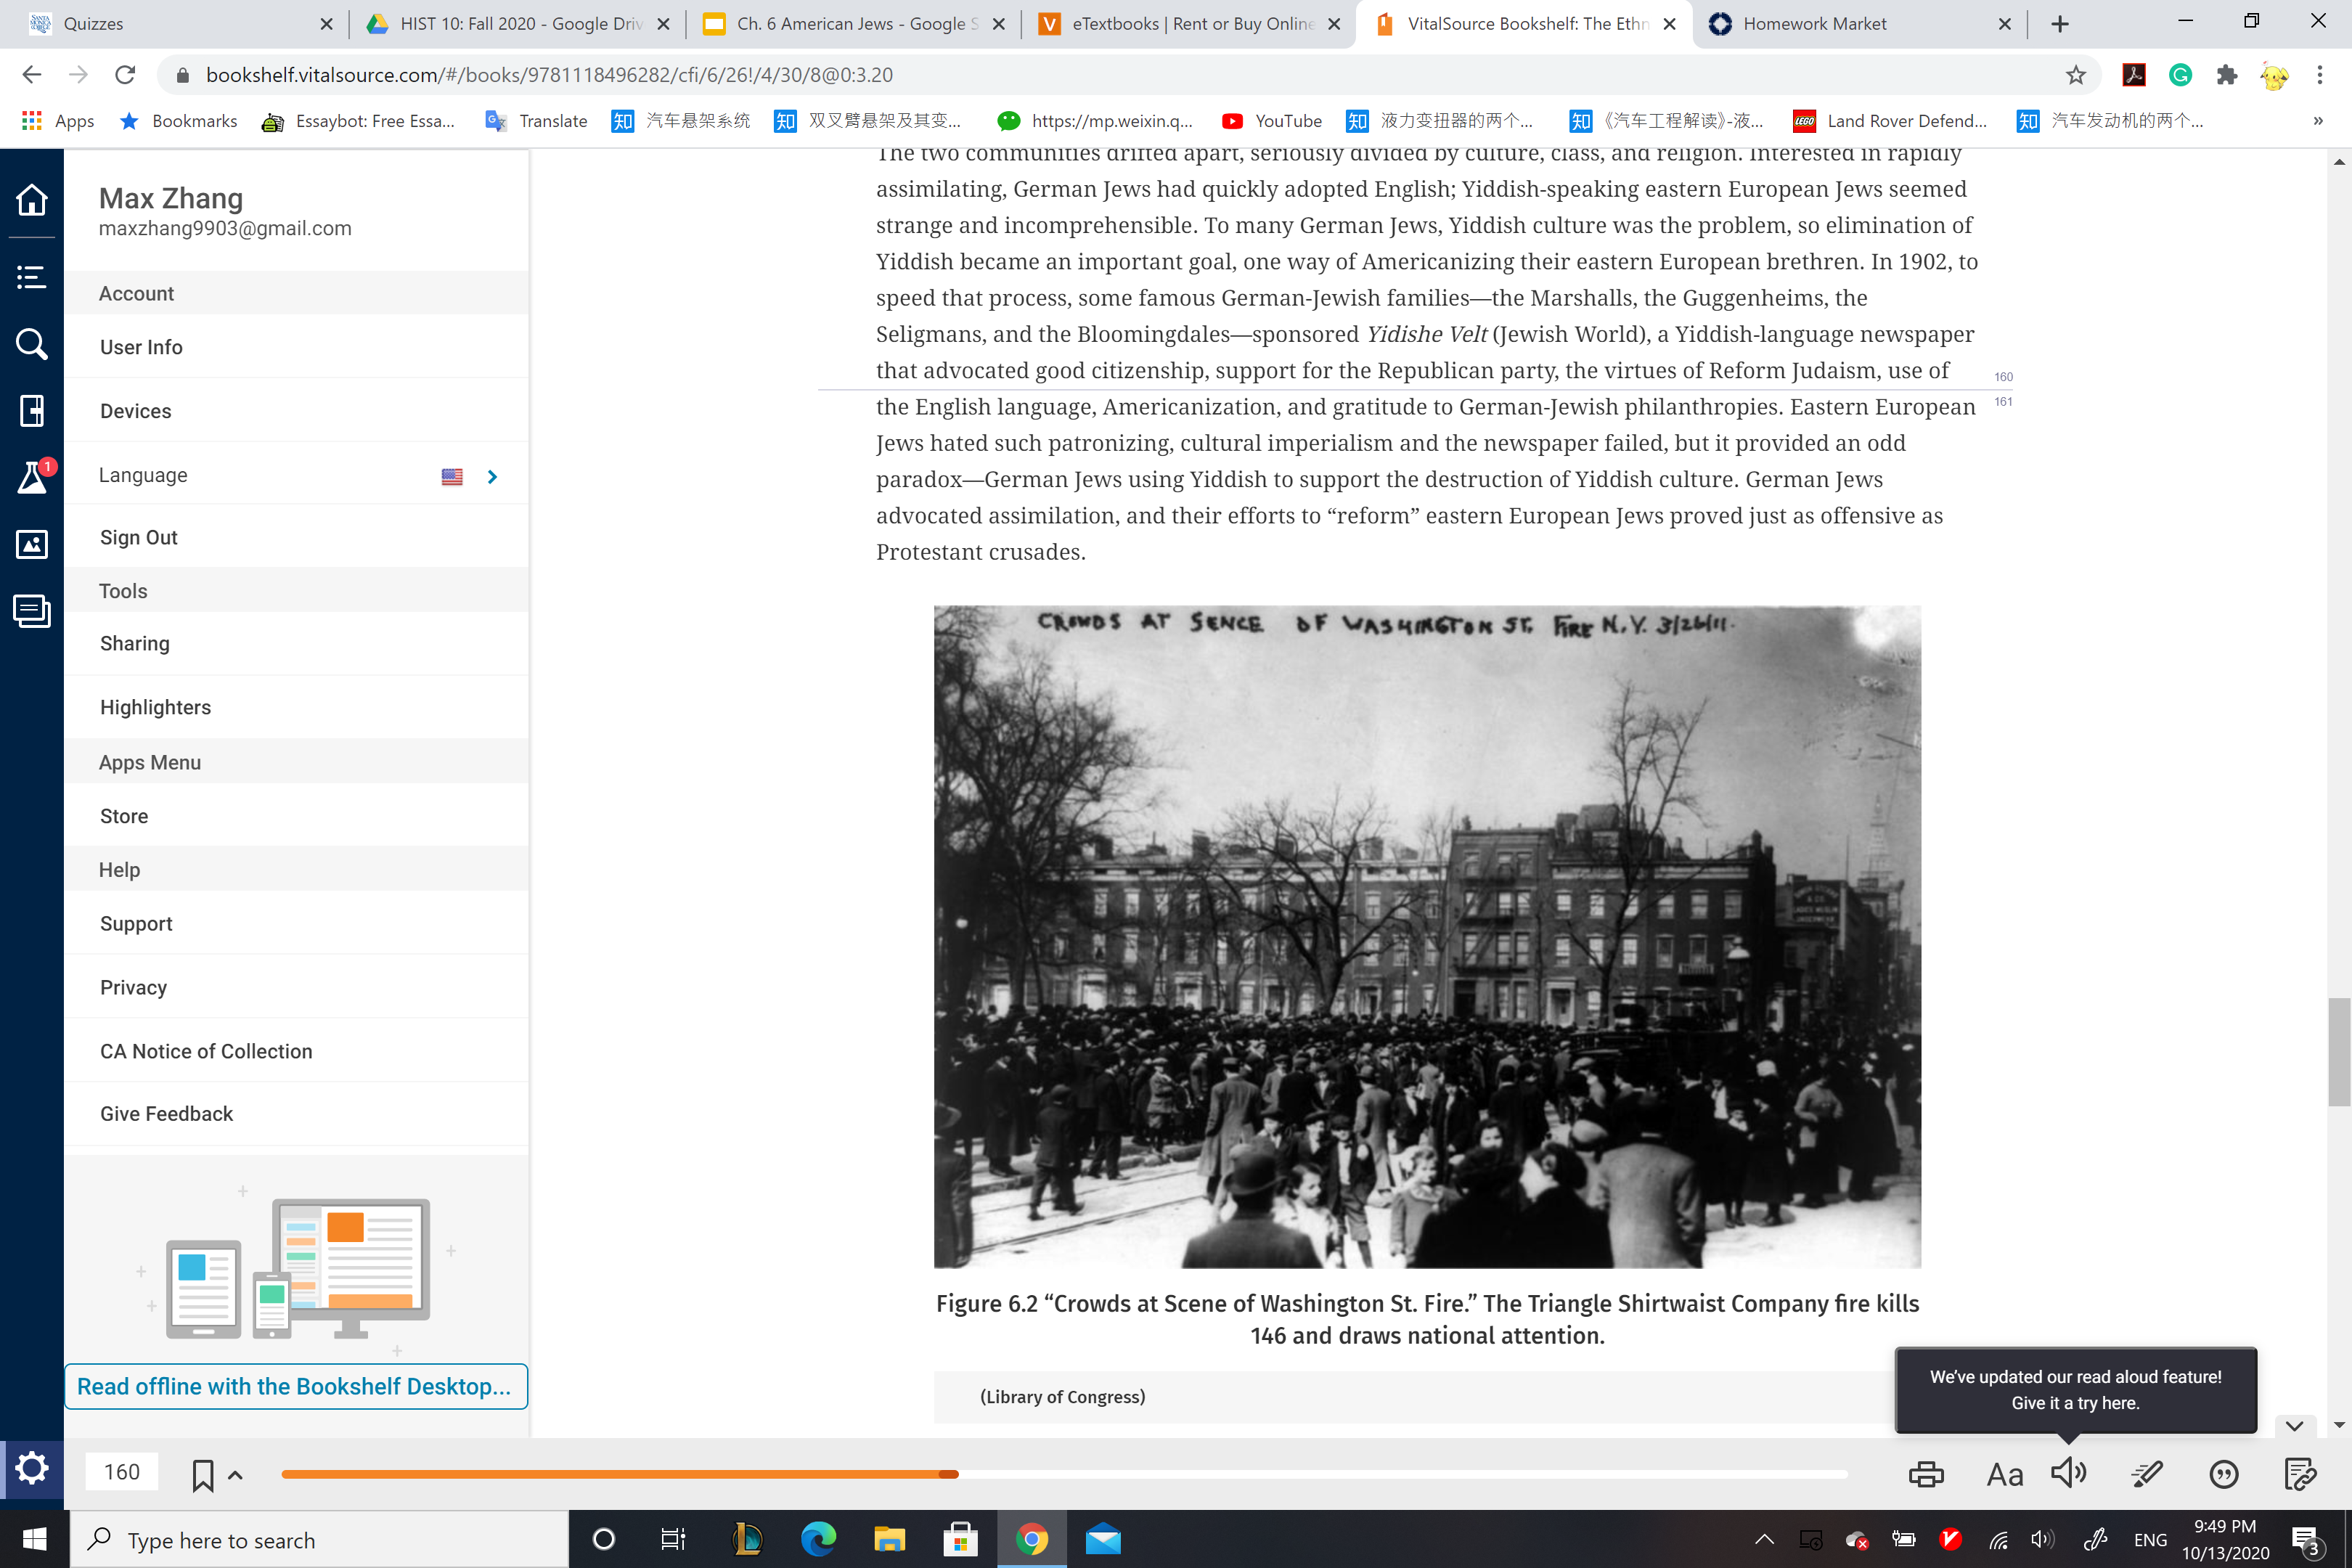Show hidden system tray icons
The width and height of the screenshot is (2352, 1568).
coord(1765,1539)
